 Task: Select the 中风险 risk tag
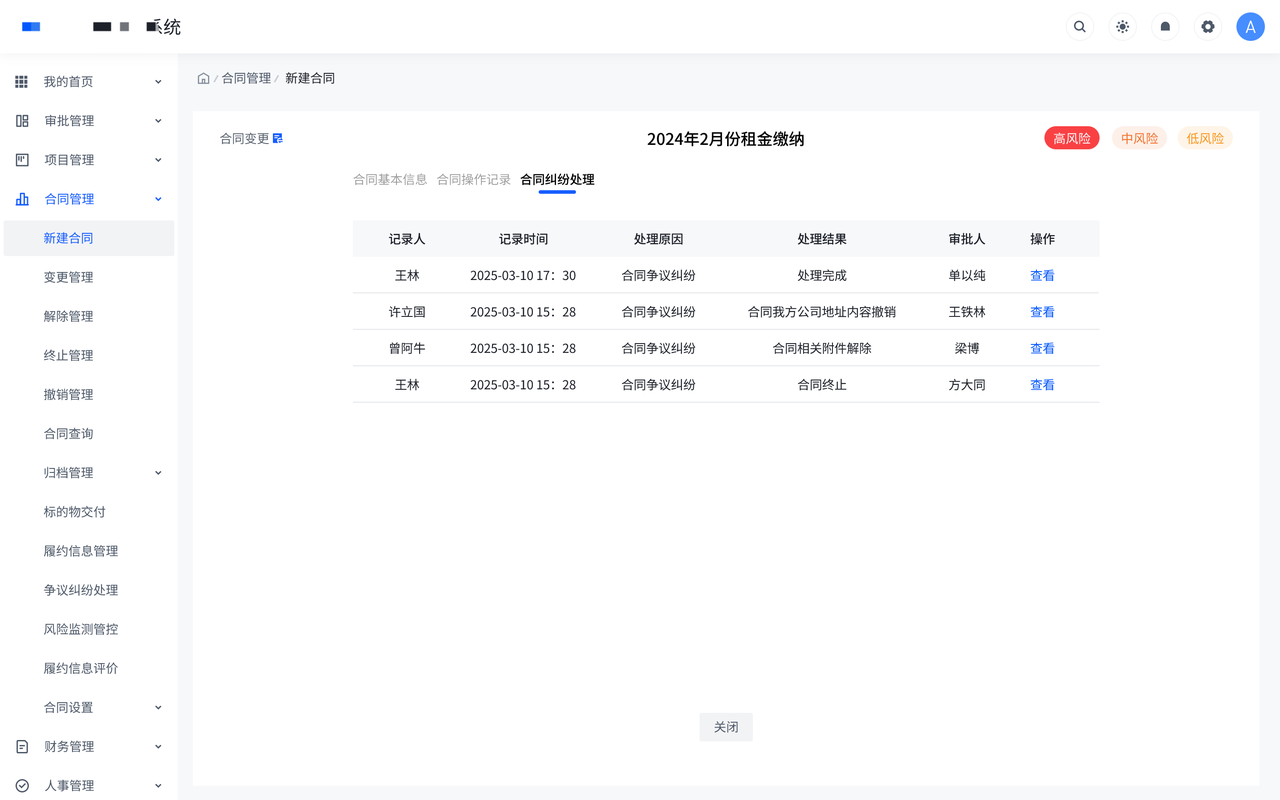pos(1139,138)
